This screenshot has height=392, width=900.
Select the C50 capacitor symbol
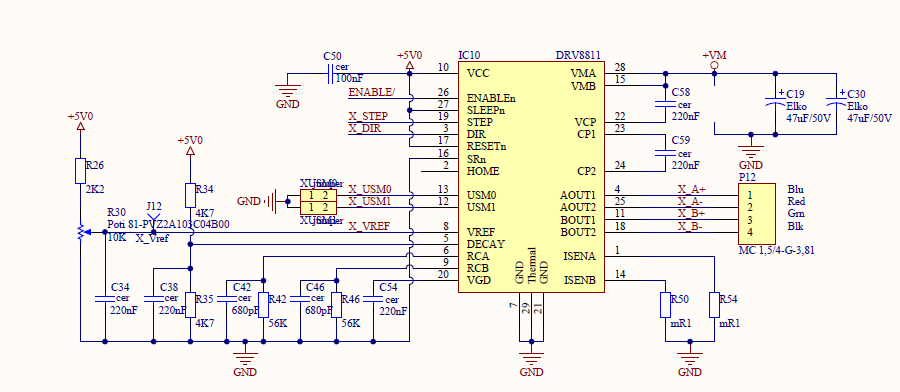coord(330,73)
